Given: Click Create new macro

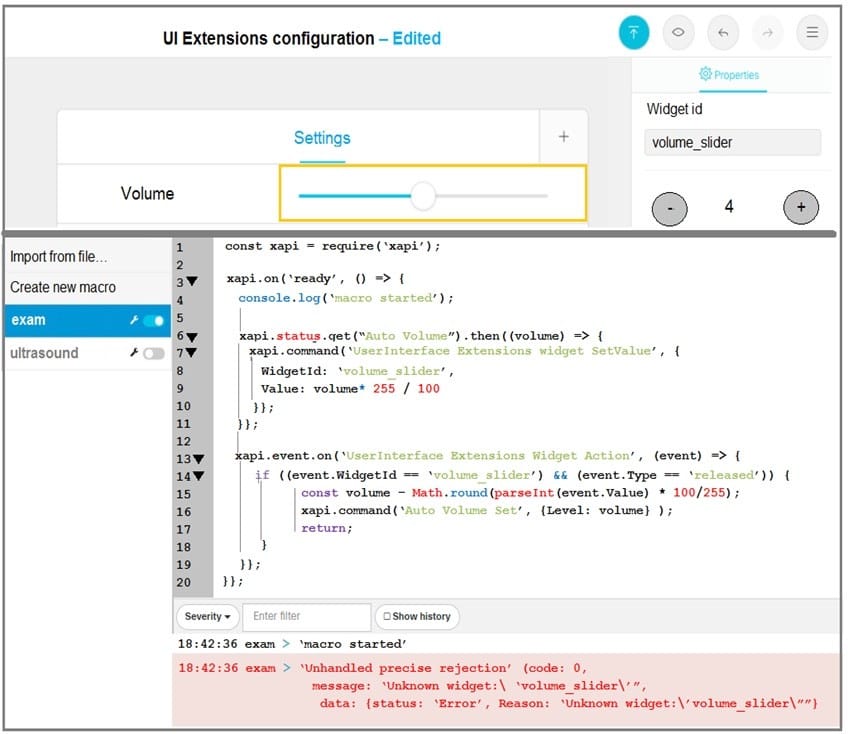Looking at the screenshot, I should pos(63,288).
